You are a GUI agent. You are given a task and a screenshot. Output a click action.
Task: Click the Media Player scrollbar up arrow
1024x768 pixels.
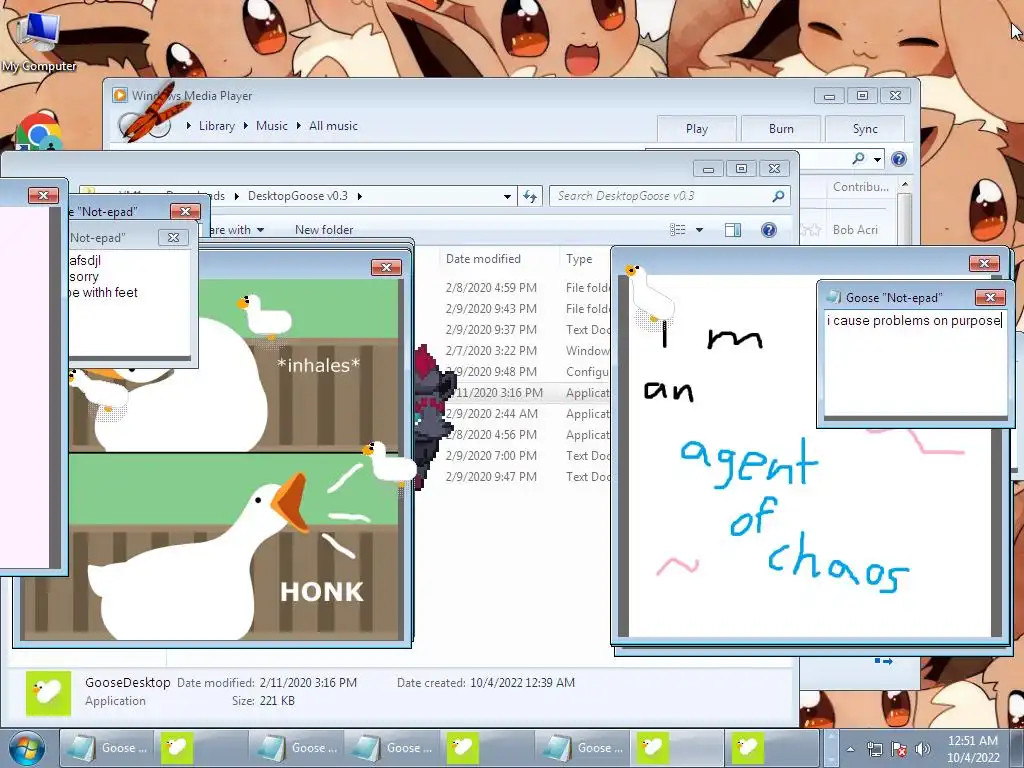point(904,185)
